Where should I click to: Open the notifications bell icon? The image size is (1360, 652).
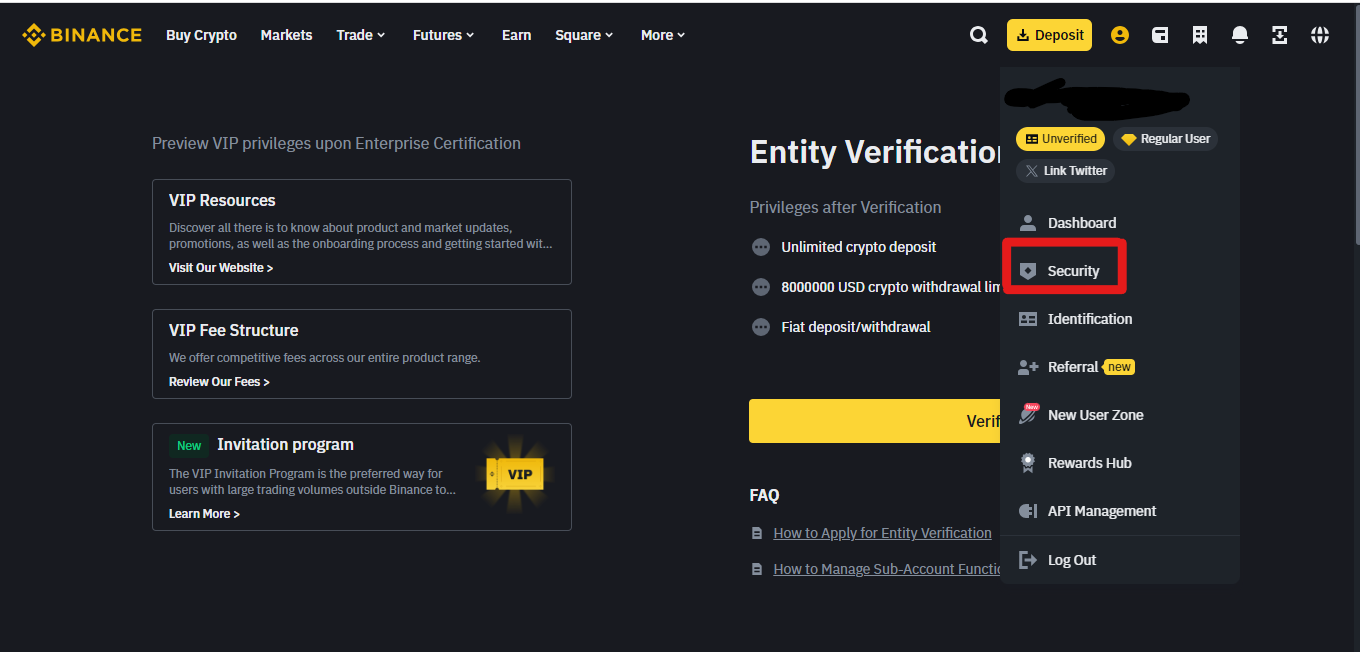click(1240, 35)
